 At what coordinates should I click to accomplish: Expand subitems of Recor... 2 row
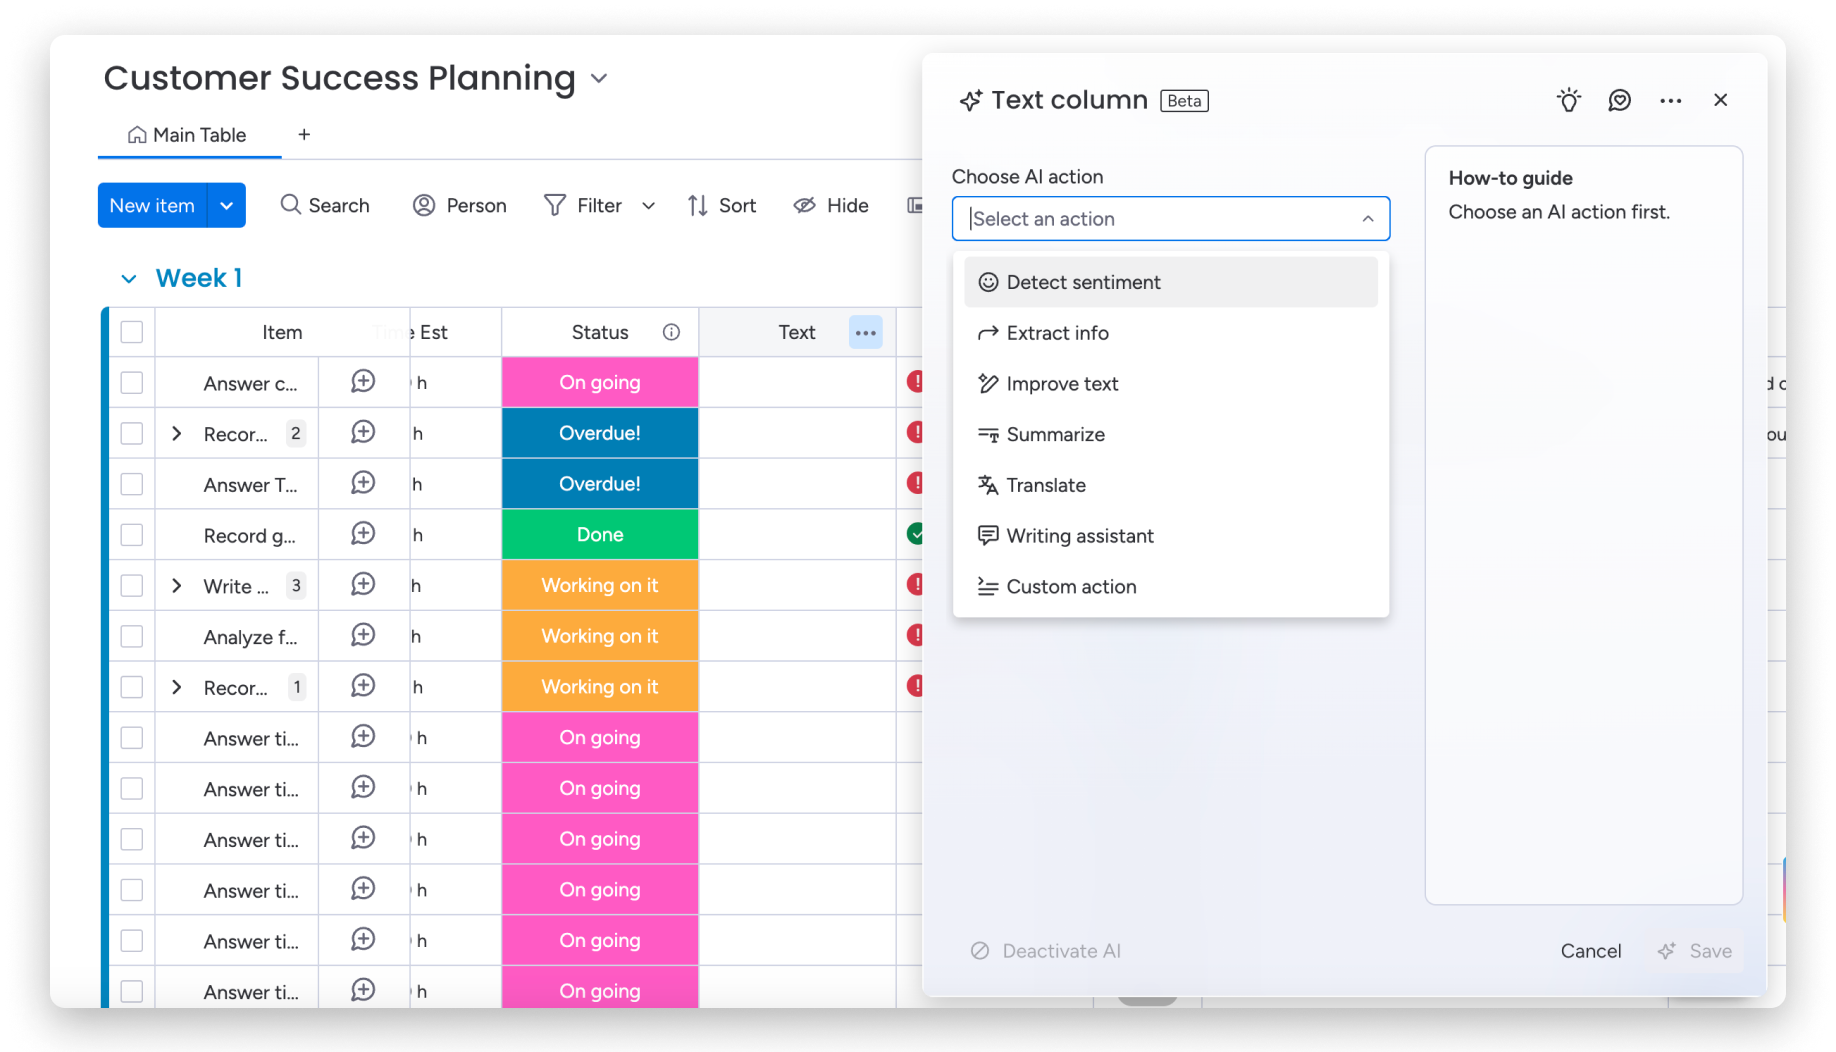pos(177,433)
